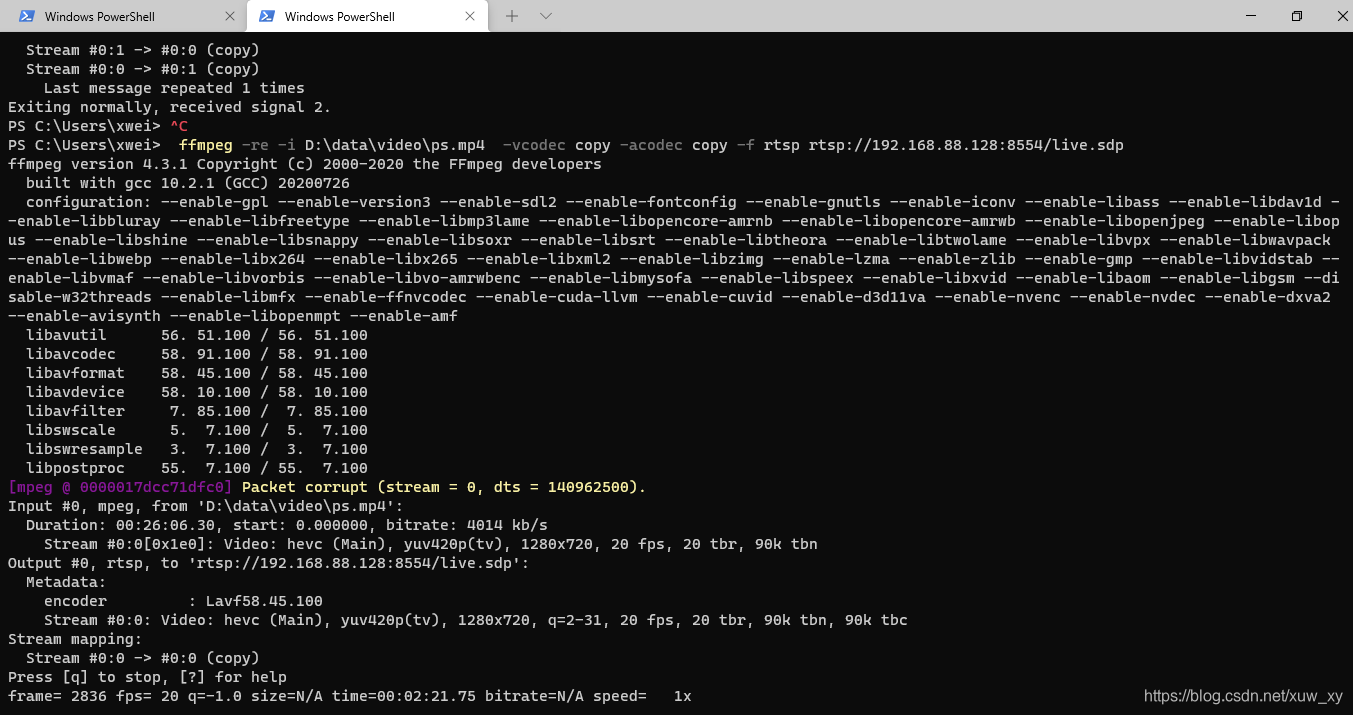
Task: Click the 'Stream #0:1 -> #0:0 (copy)' line
Action: [x=143, y=50]
